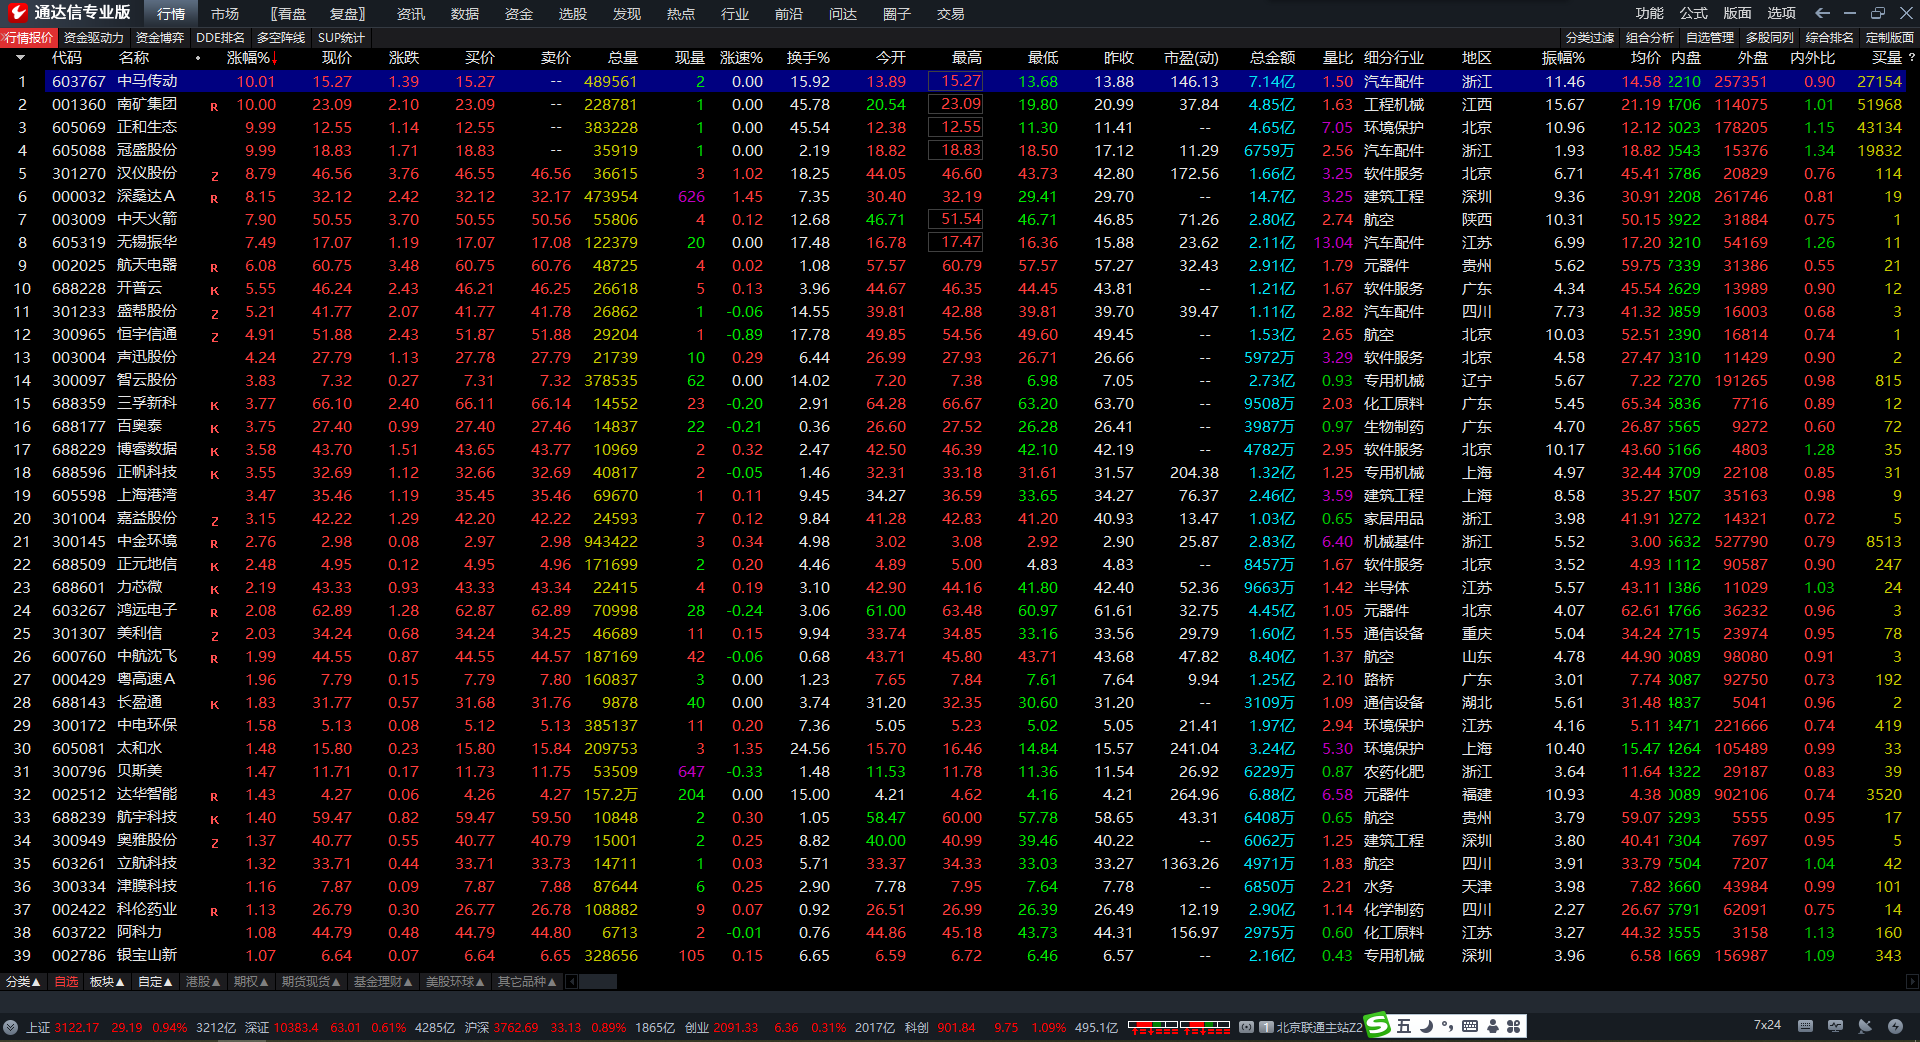
Task: Click the IME user account icon
Action: click(1492, 1026)
